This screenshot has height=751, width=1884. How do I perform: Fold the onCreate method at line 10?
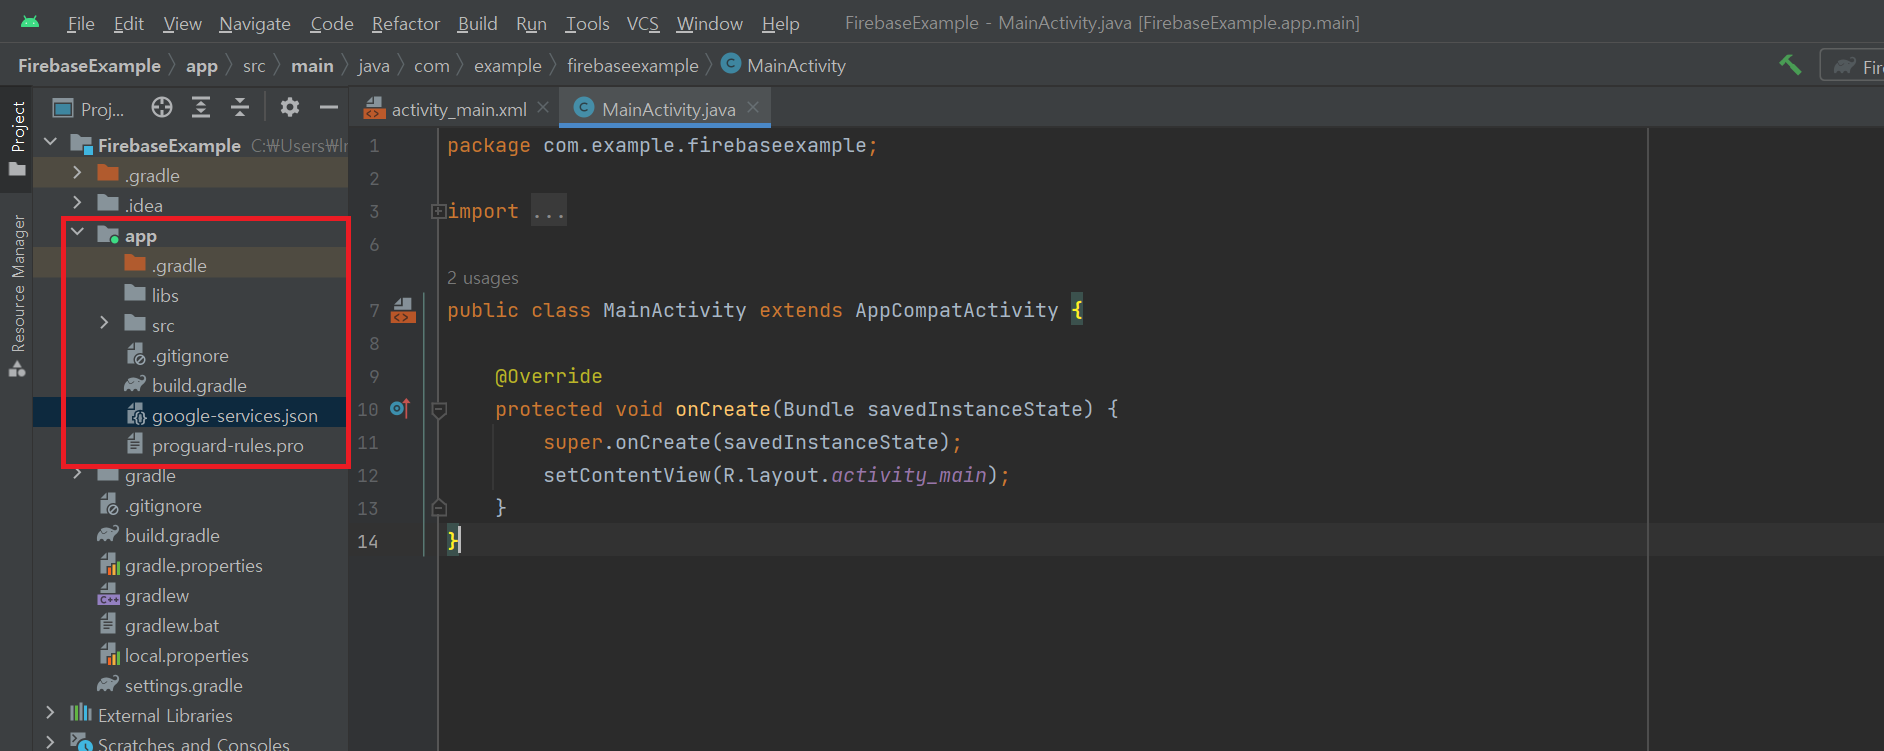[438, 409]
